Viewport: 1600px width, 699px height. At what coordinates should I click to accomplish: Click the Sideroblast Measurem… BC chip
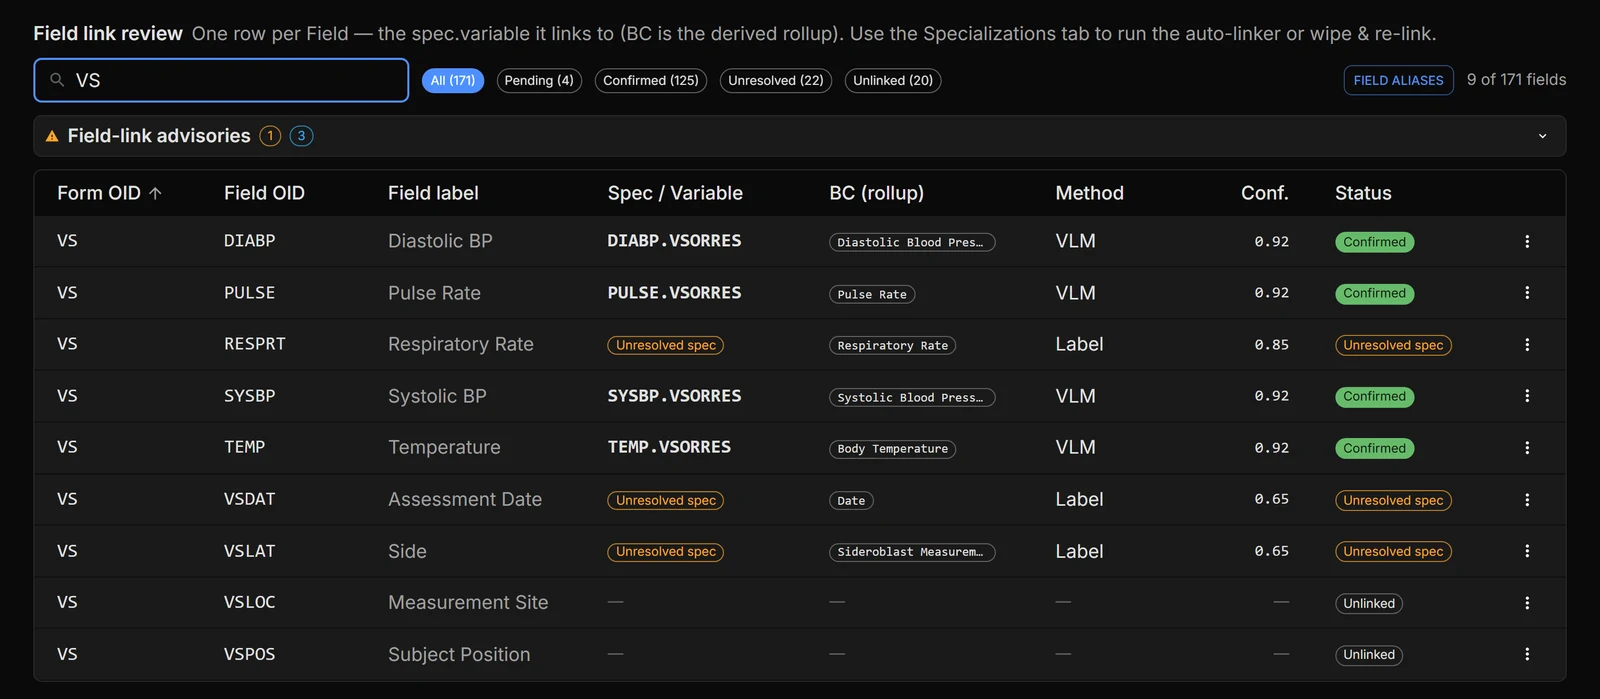point(912,552)
